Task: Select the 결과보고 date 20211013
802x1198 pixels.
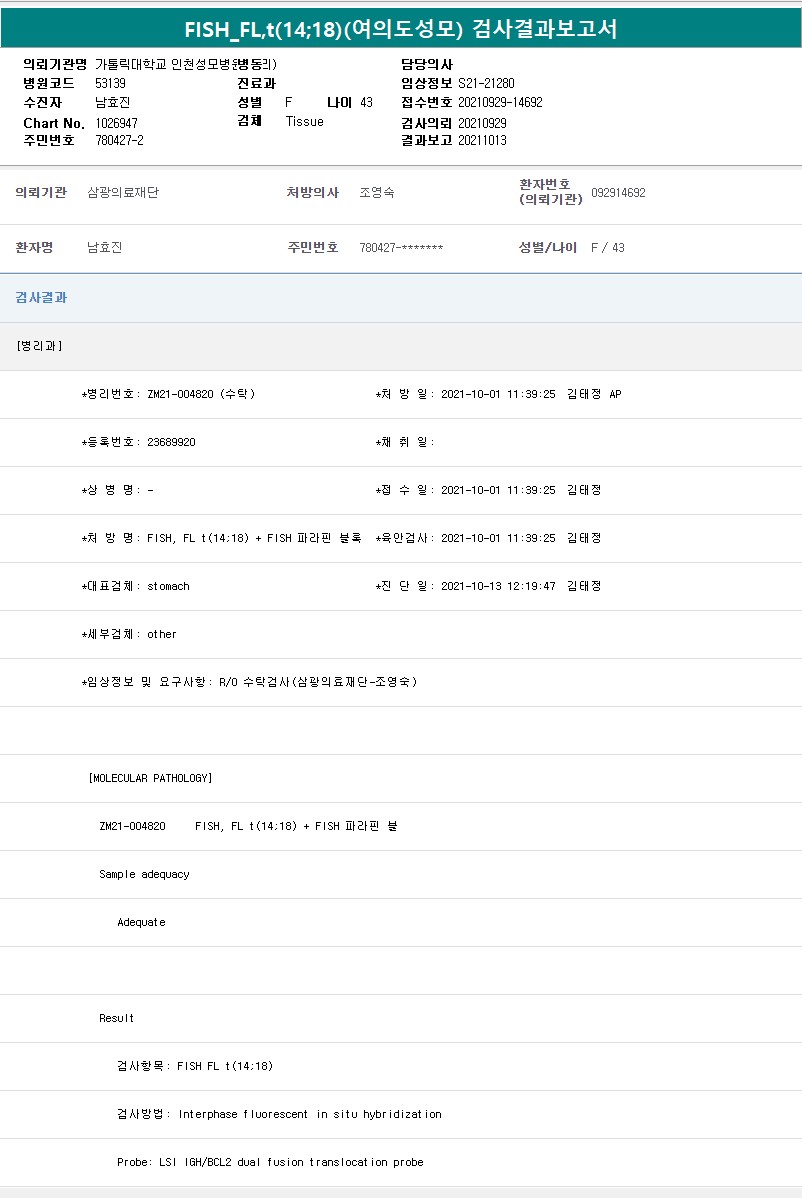Action: pos(482,141)
